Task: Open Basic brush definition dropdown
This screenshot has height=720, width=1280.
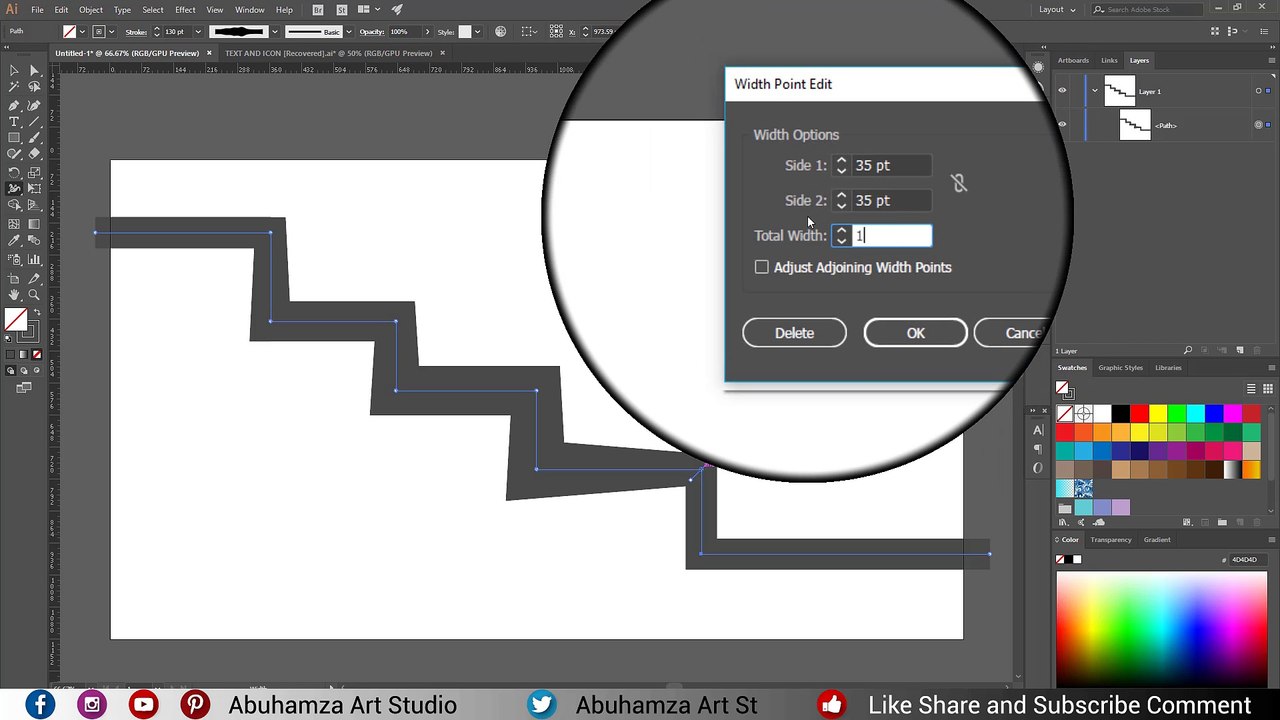Action: click(x=349, y=32)
